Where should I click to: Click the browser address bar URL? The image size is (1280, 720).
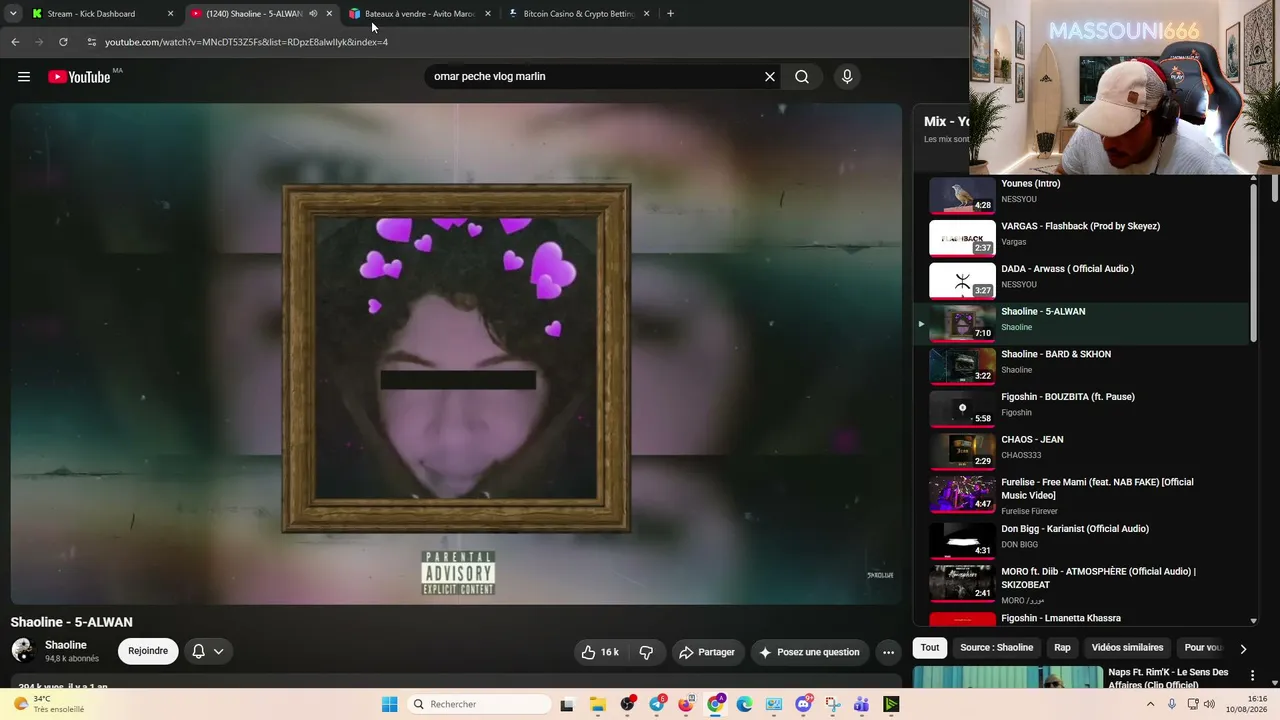tap(246, 42)
